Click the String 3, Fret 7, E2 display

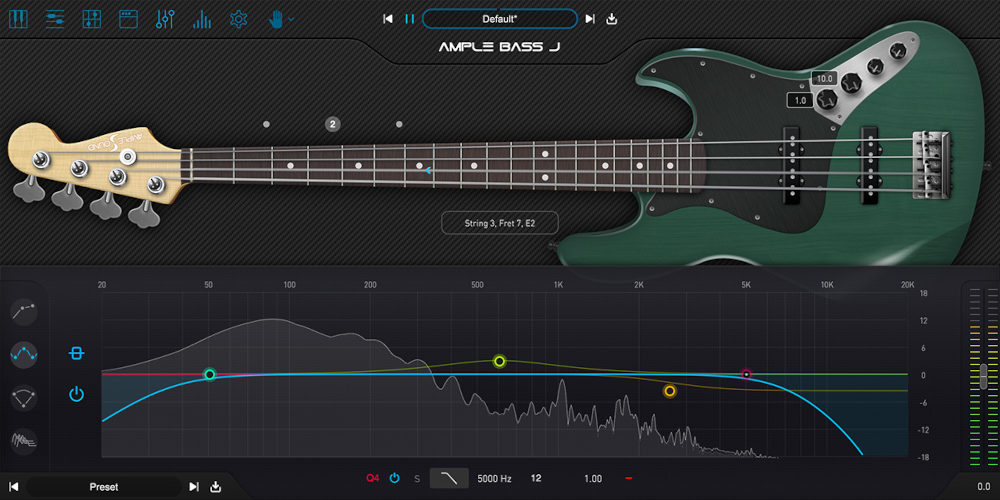click(x=500, y=224)
